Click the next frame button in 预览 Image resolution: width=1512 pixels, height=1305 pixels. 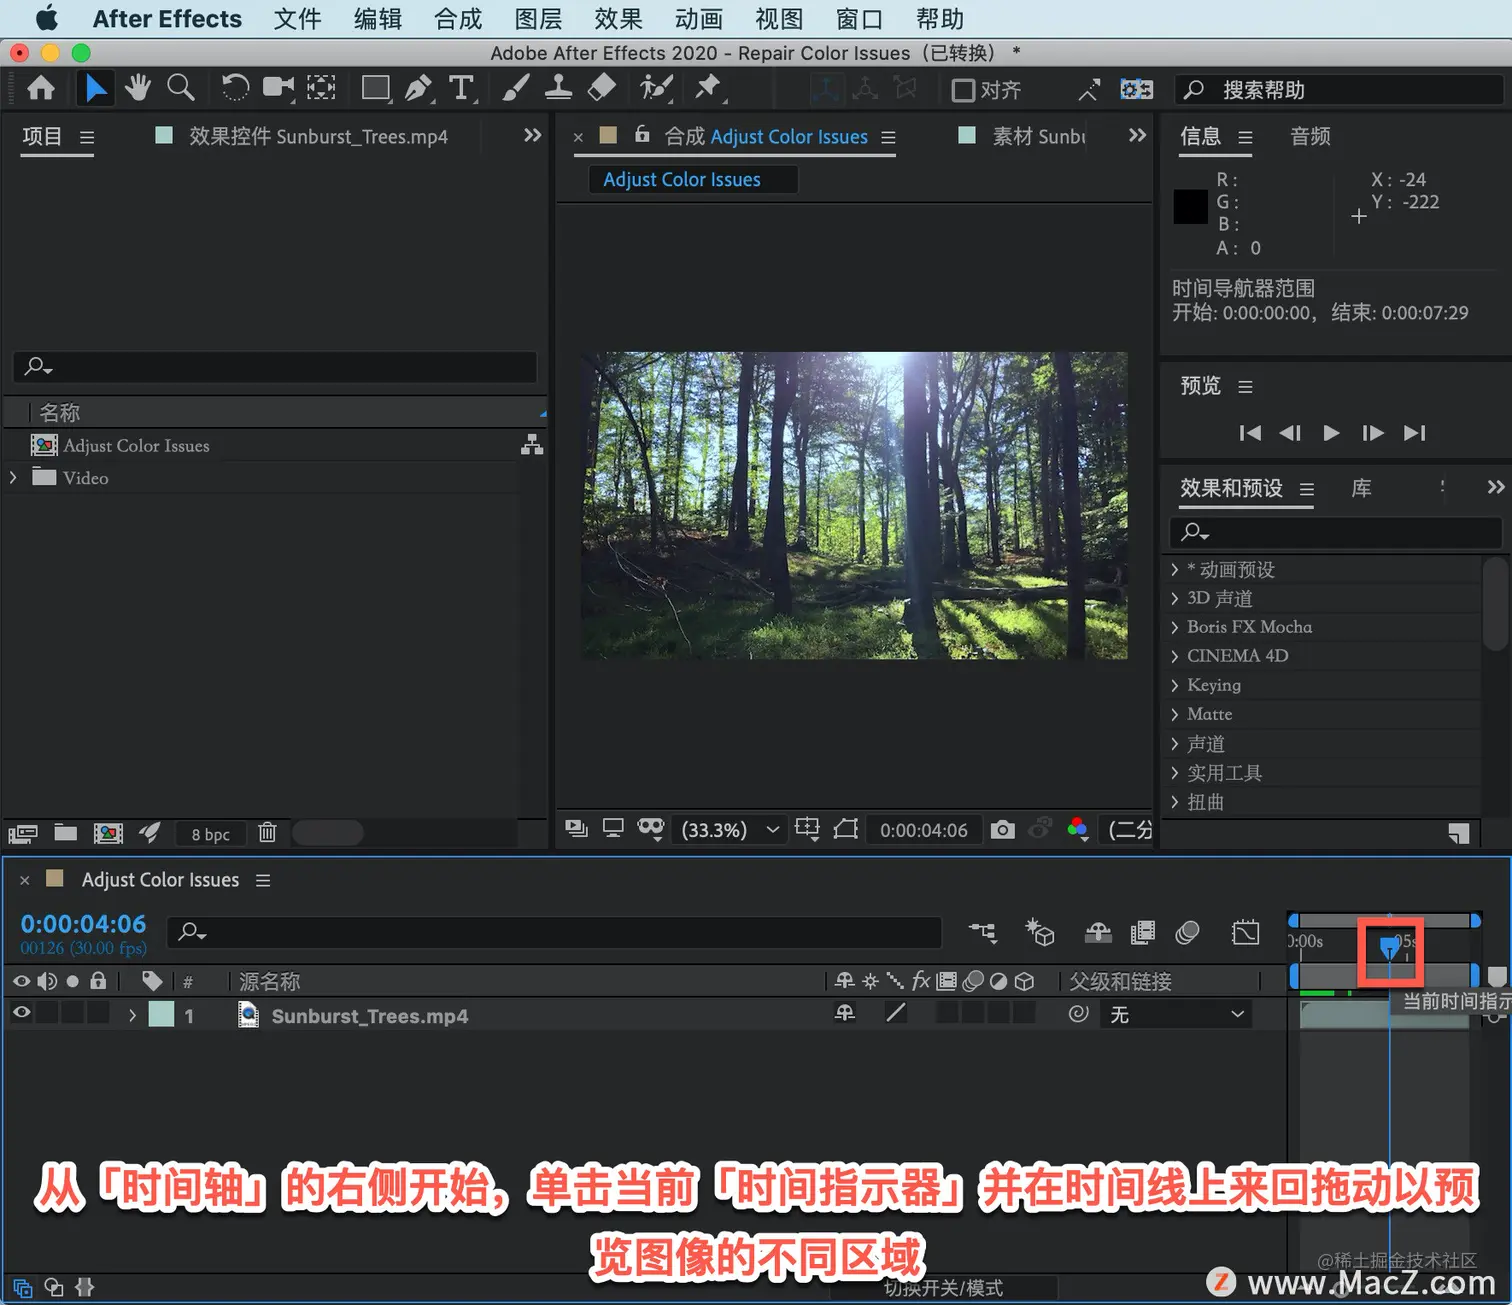(x=1373, y=432)
